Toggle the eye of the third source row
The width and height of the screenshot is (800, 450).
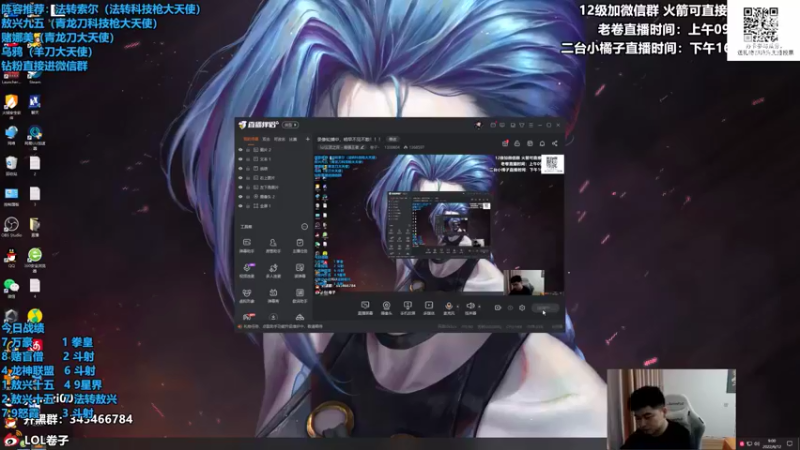click(x=240, y=168)
